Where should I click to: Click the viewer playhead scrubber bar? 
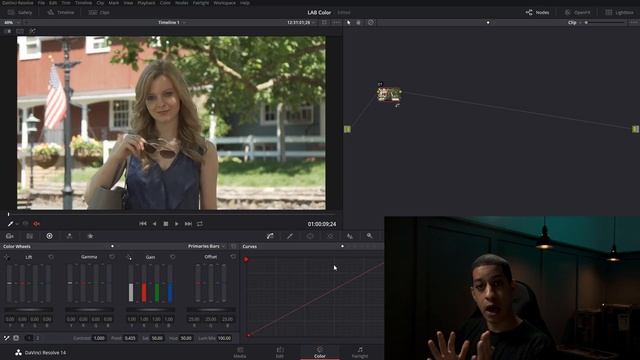pos(171,214)
